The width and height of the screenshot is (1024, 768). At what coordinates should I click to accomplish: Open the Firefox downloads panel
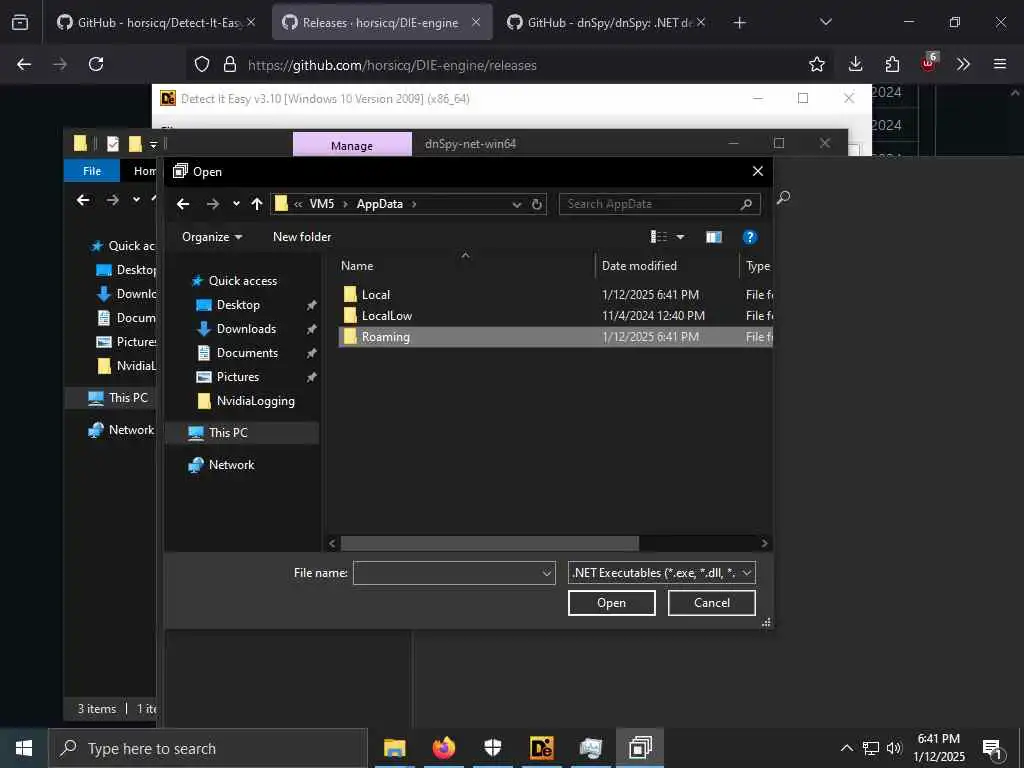(855, 65)
